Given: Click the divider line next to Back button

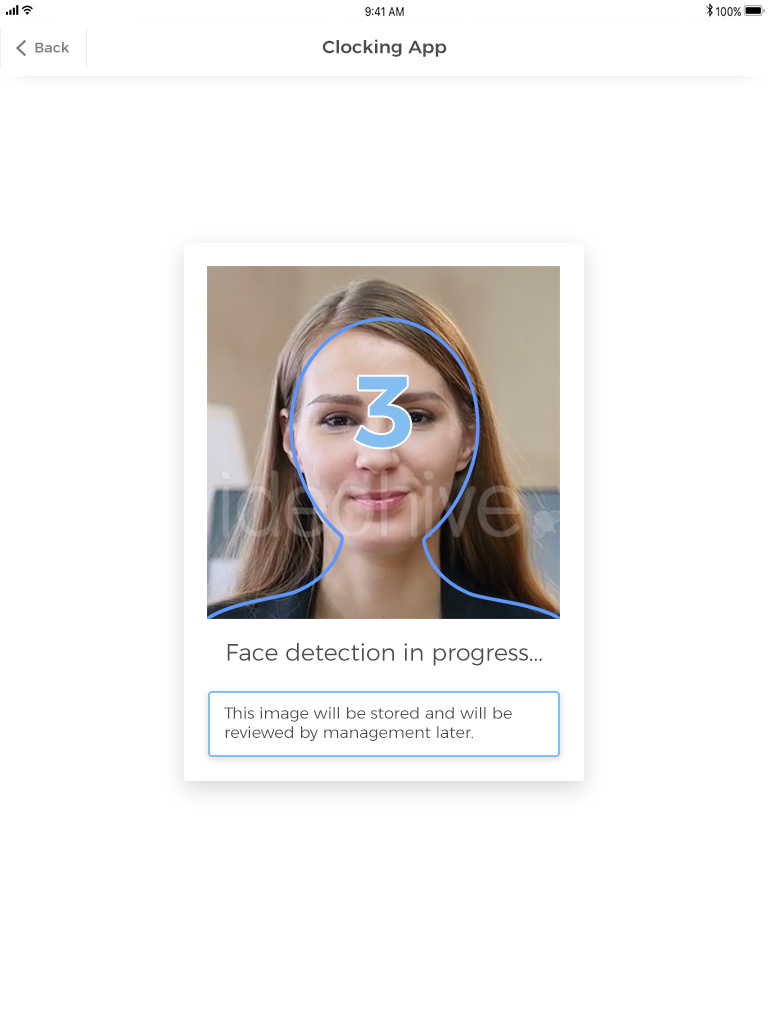Looking at the screenshot, I should pos(86,48).
